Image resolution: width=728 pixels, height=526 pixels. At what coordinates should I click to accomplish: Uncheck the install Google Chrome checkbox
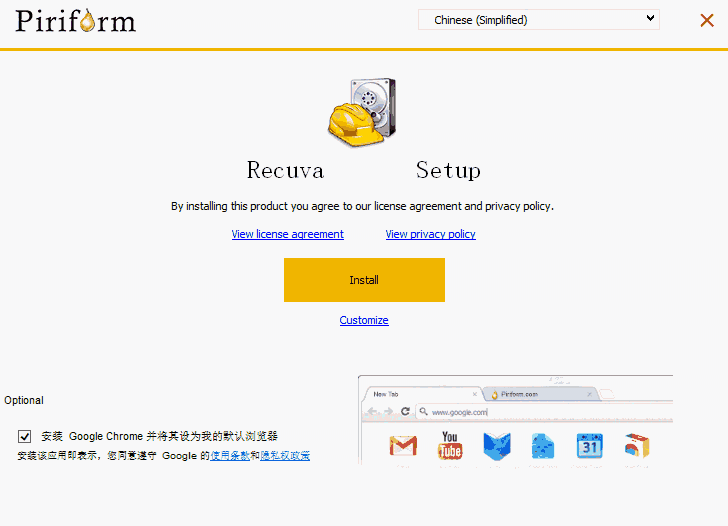pyautogui.click(x=25, y=436)
